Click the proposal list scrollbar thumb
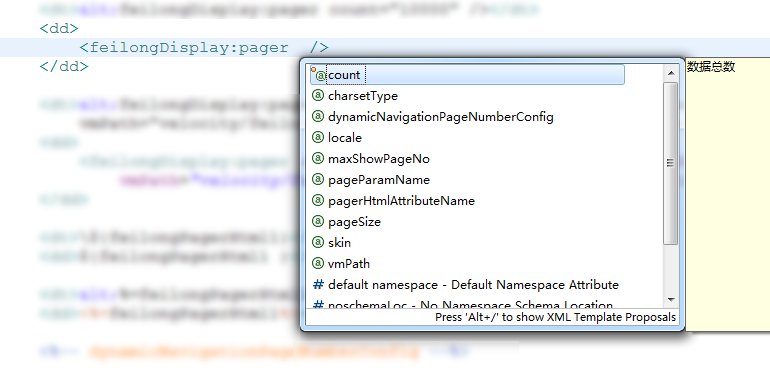 pos(670,163)
